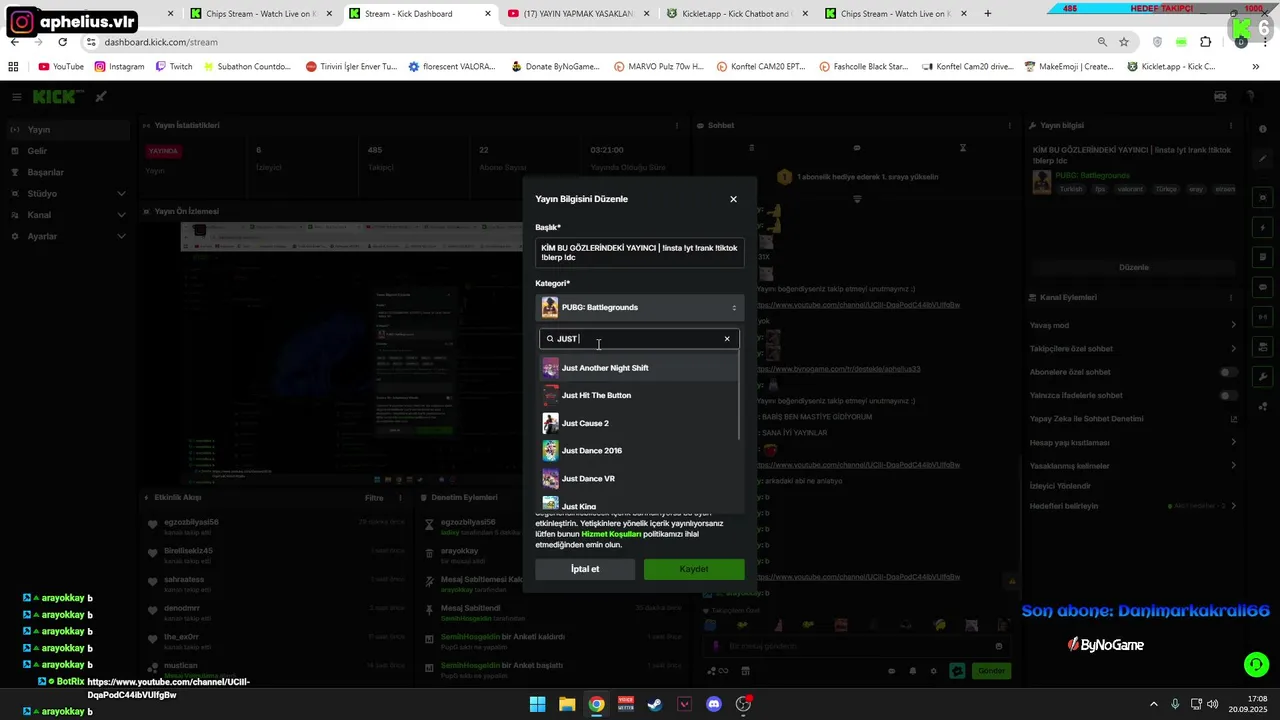Screen dimensions: 1280x720
Task: Toggle Abonelere özel sohbet switch
Action: [x=1228, y=372]
